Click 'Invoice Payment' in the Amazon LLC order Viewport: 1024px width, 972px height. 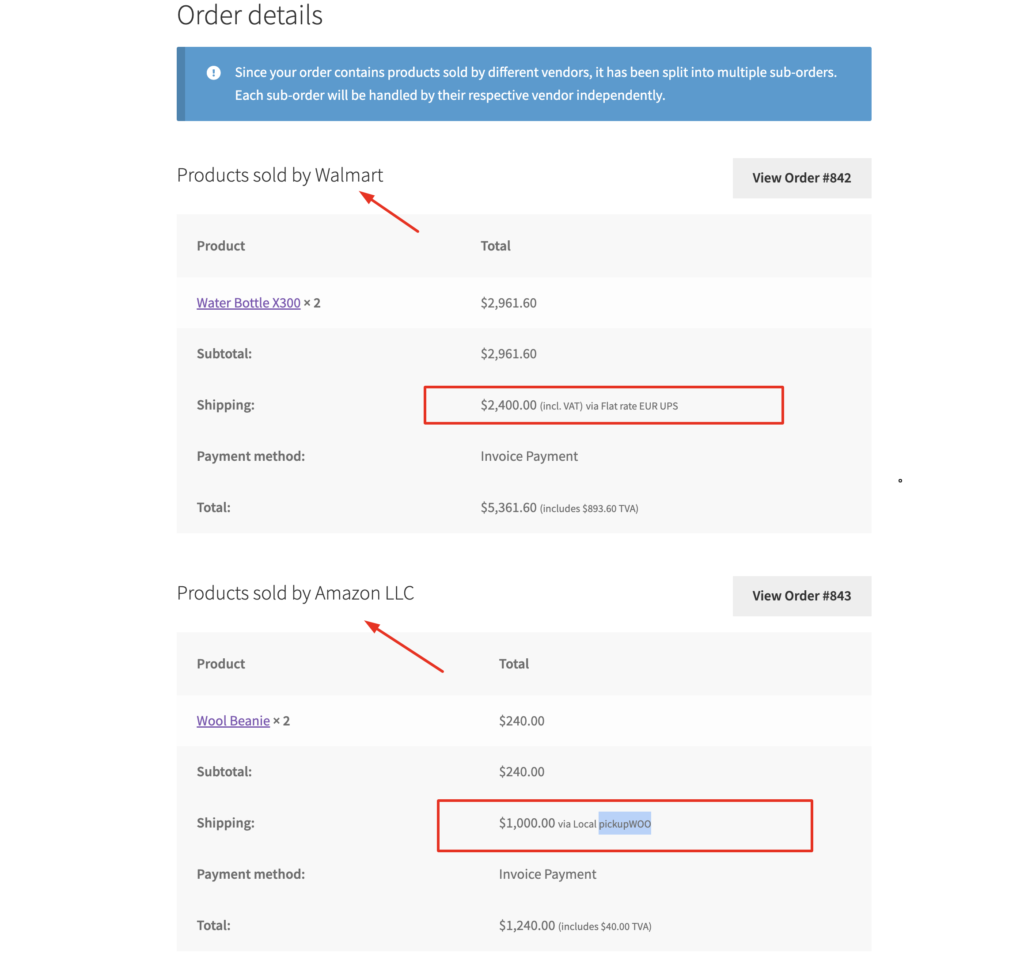[547, 875]
